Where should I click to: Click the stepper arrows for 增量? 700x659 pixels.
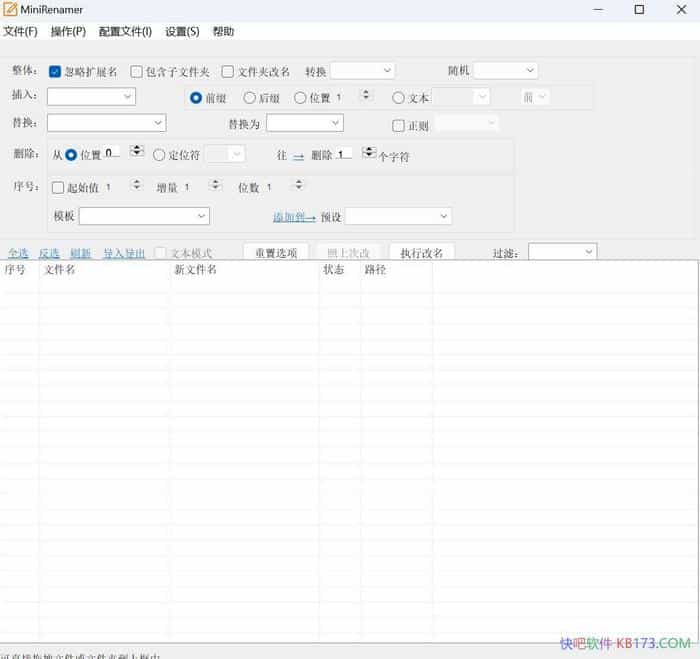tap(214, 186)
